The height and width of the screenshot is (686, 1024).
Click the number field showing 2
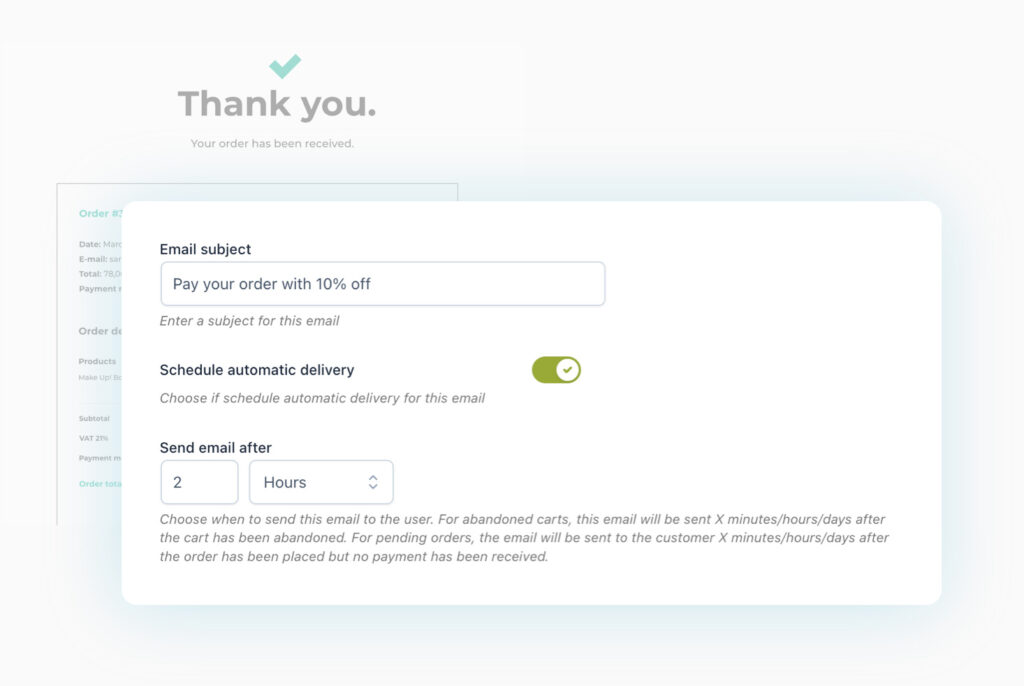(x=199, y=481)
